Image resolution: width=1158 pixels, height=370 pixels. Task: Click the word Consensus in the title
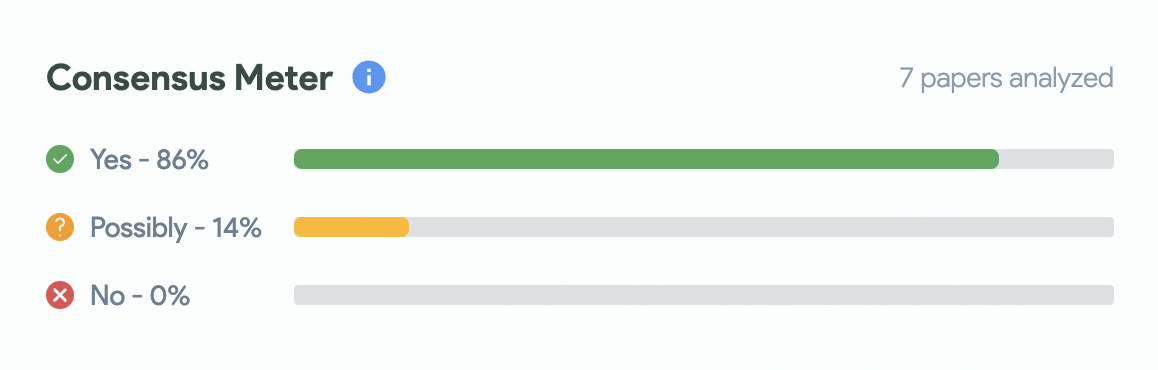click(137, 78)
